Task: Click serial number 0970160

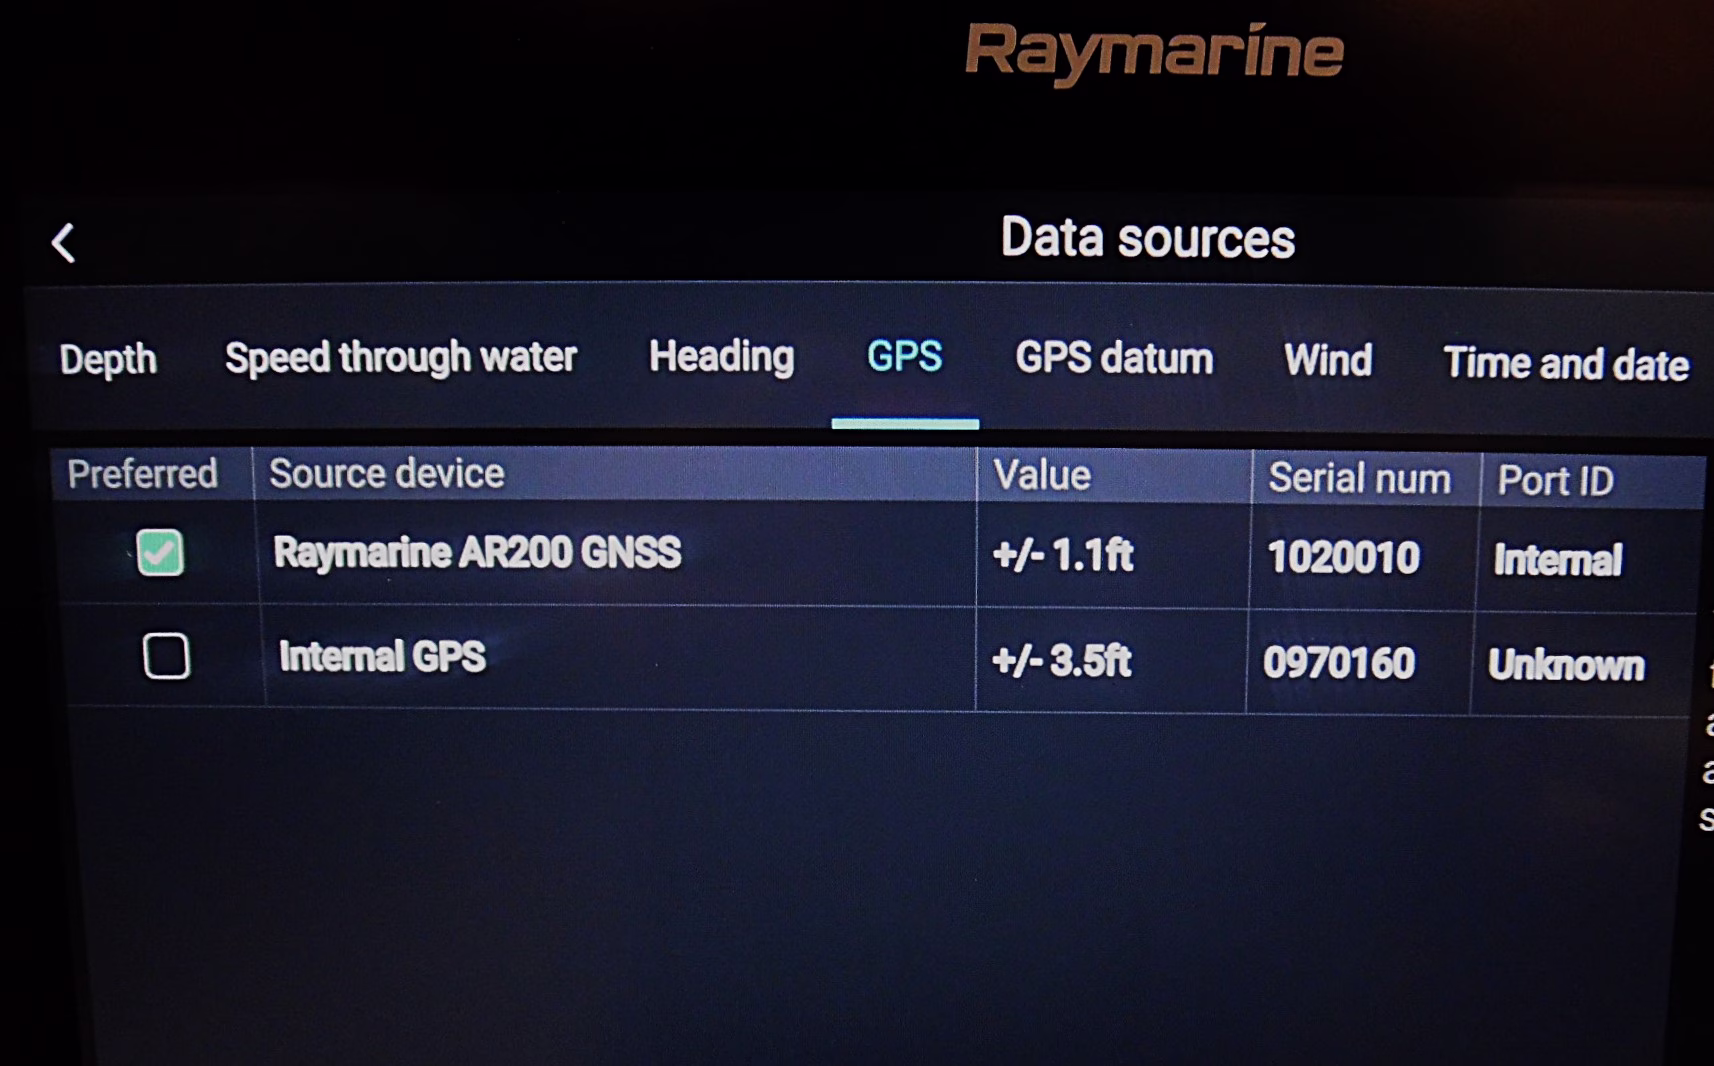Action: [1339, 663]
